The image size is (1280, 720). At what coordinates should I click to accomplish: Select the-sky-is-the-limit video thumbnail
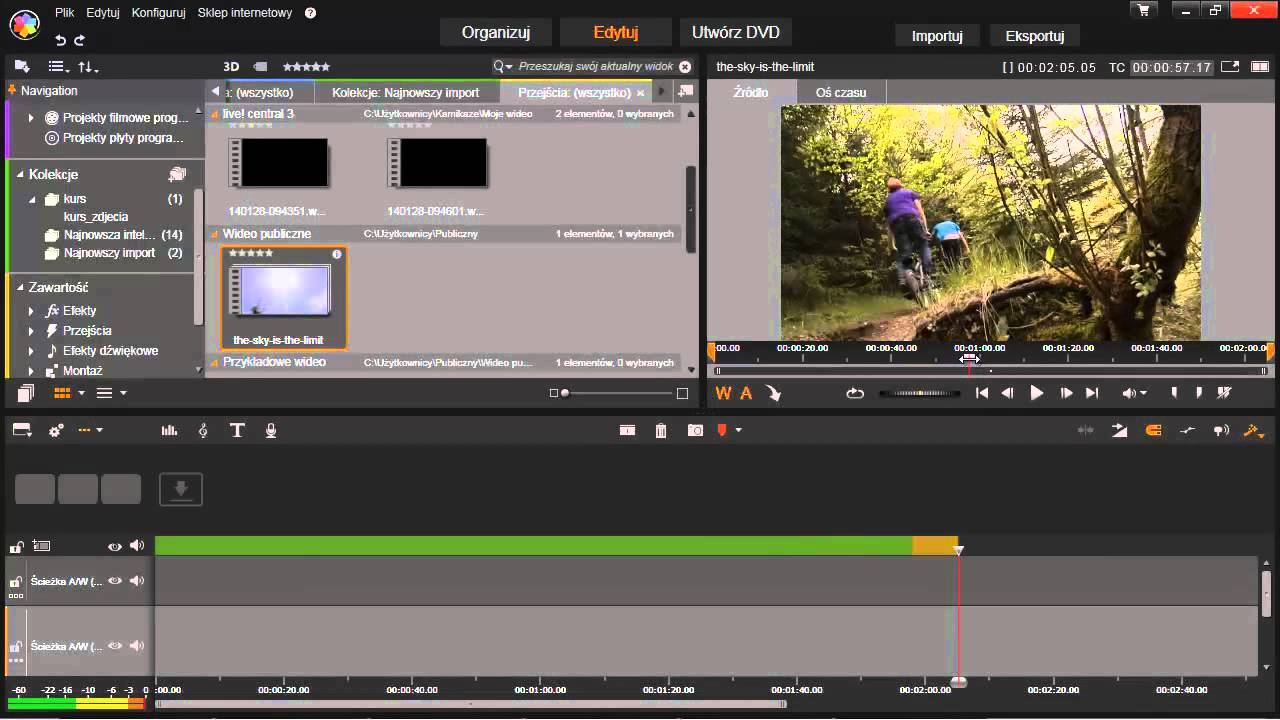[x=284, y=297]
